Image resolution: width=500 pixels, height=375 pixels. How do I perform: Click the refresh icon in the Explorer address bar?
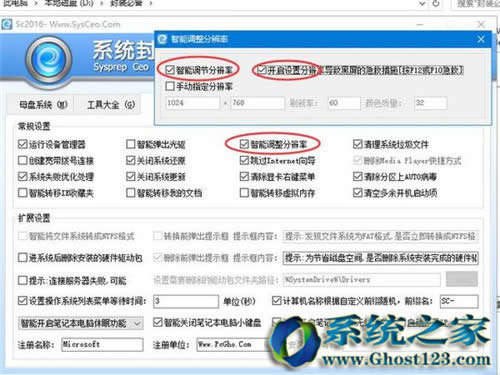[x=435, y=4]
